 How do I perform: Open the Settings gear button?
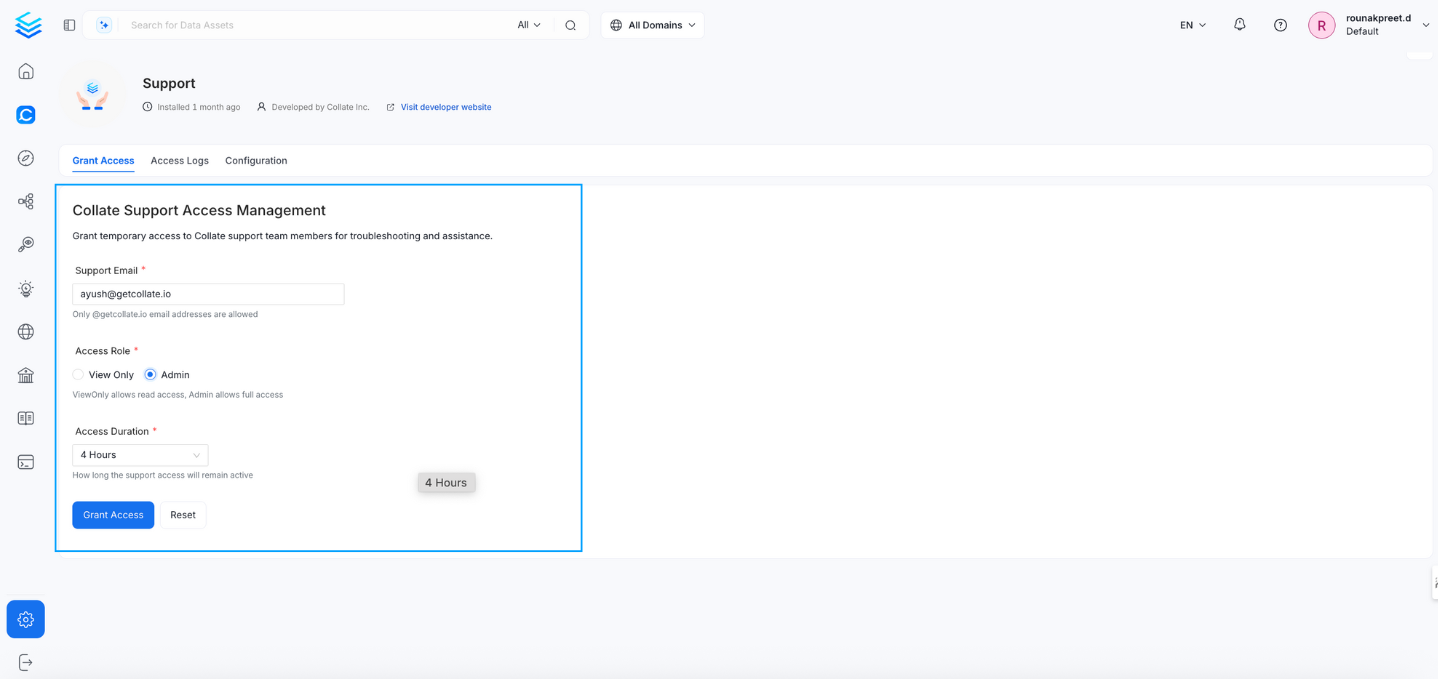click(x=25, y=619)
